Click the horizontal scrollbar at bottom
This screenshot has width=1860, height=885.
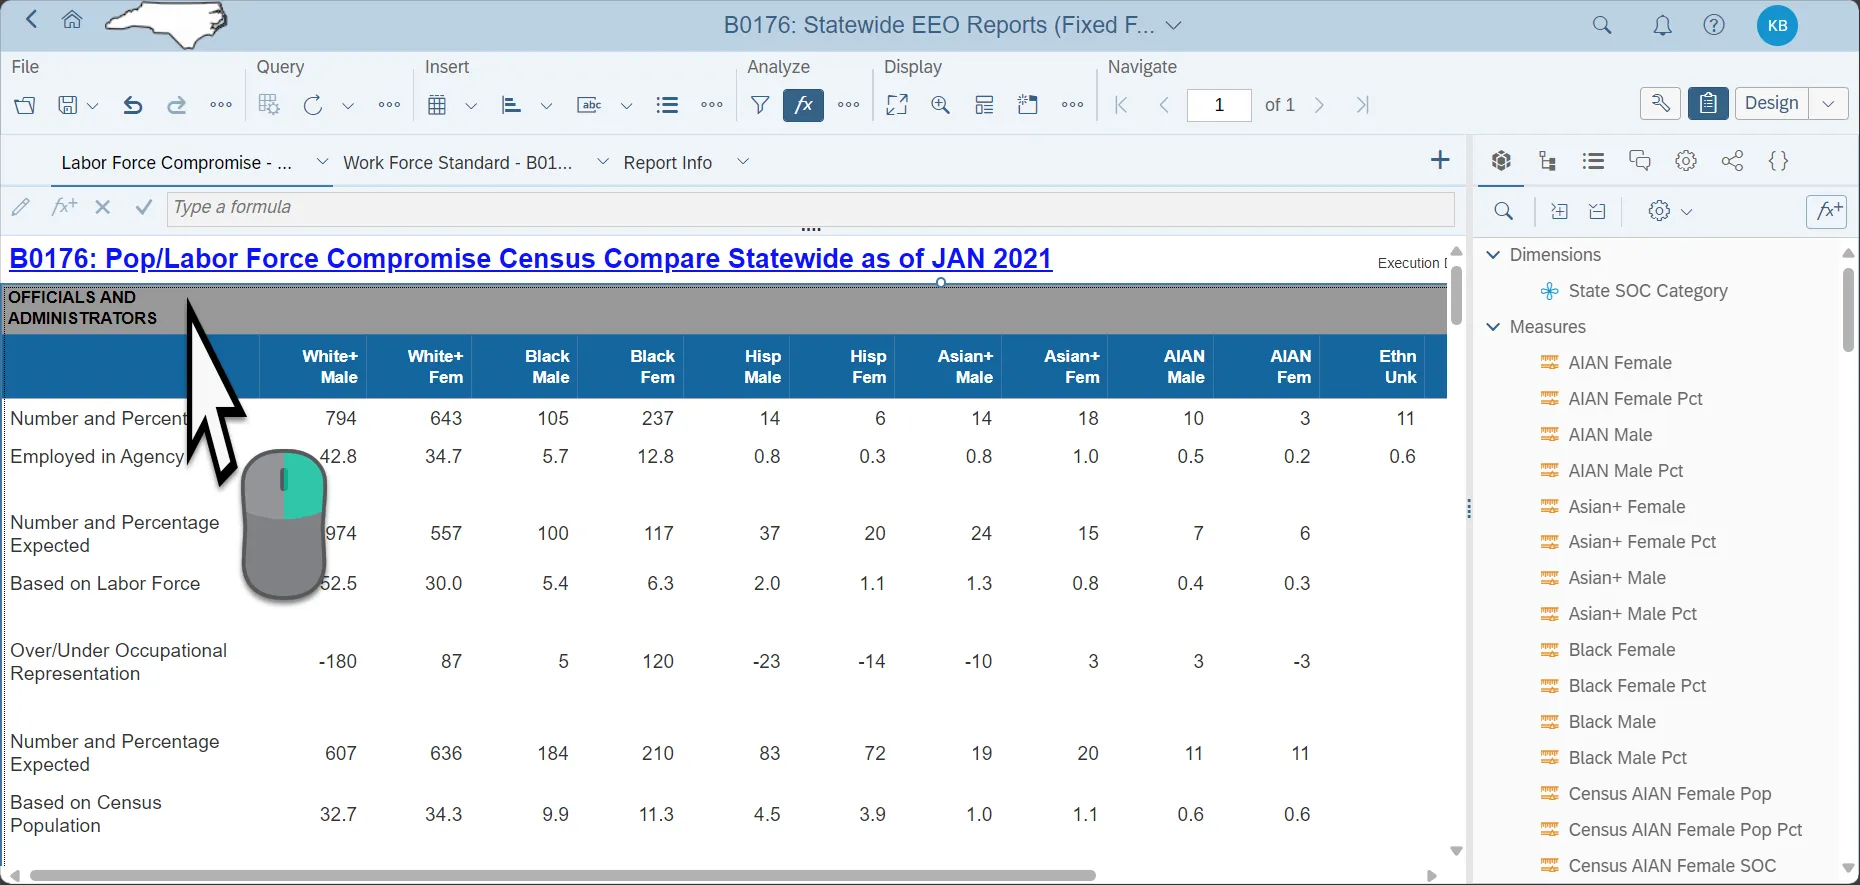pyautogui.click(x=560, y=875)
